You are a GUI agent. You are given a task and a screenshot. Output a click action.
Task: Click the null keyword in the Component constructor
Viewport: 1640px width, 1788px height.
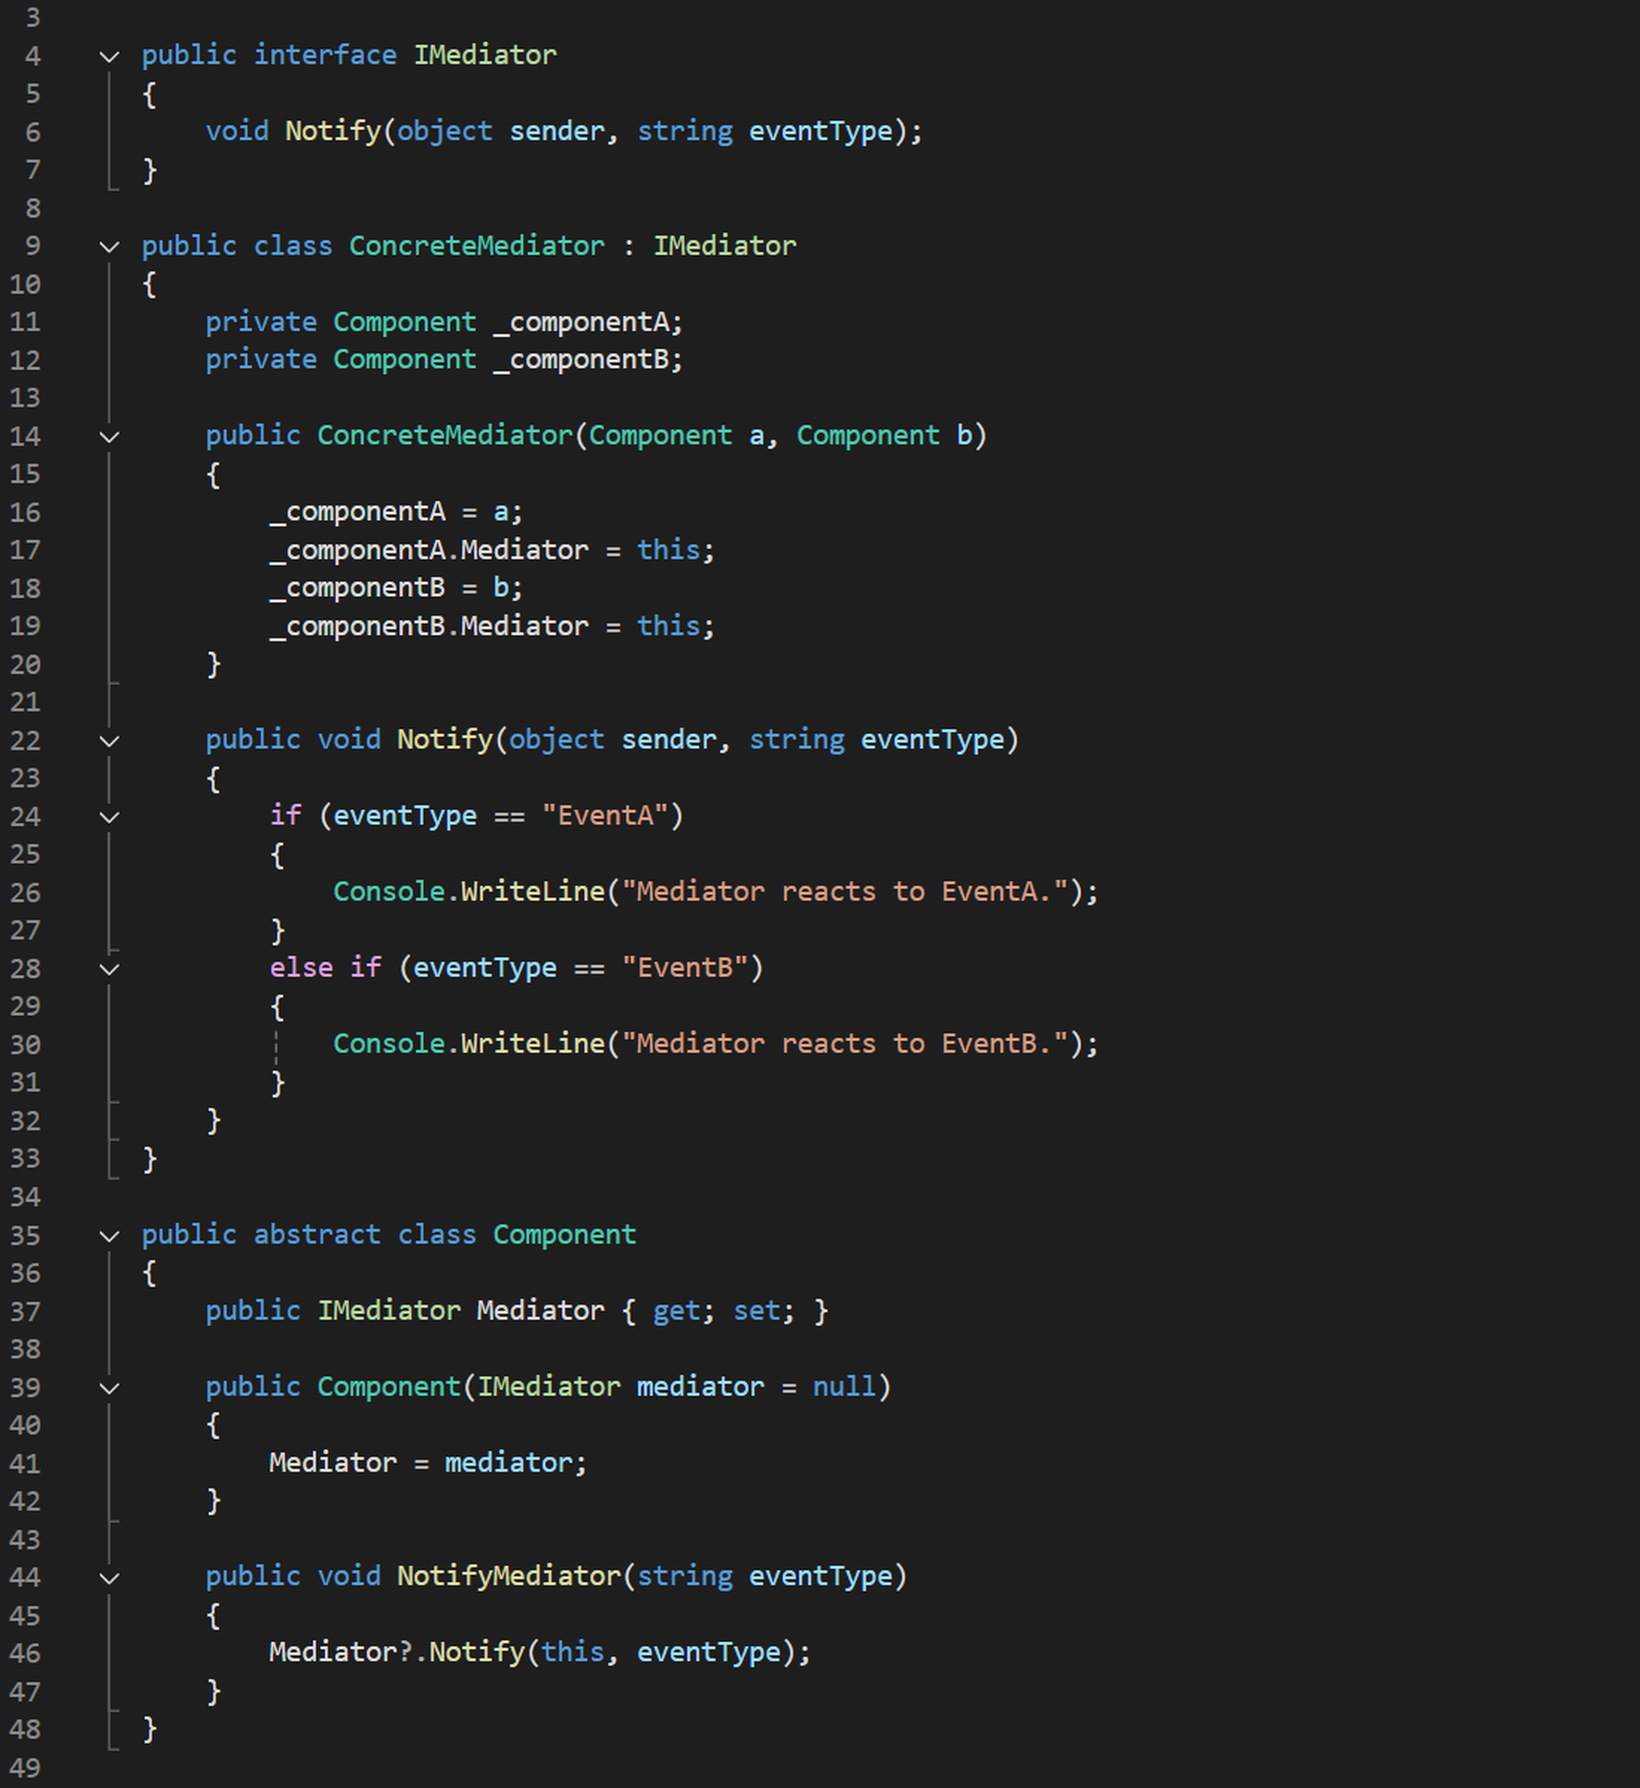pyautogui.click(x=843, y=1386)
